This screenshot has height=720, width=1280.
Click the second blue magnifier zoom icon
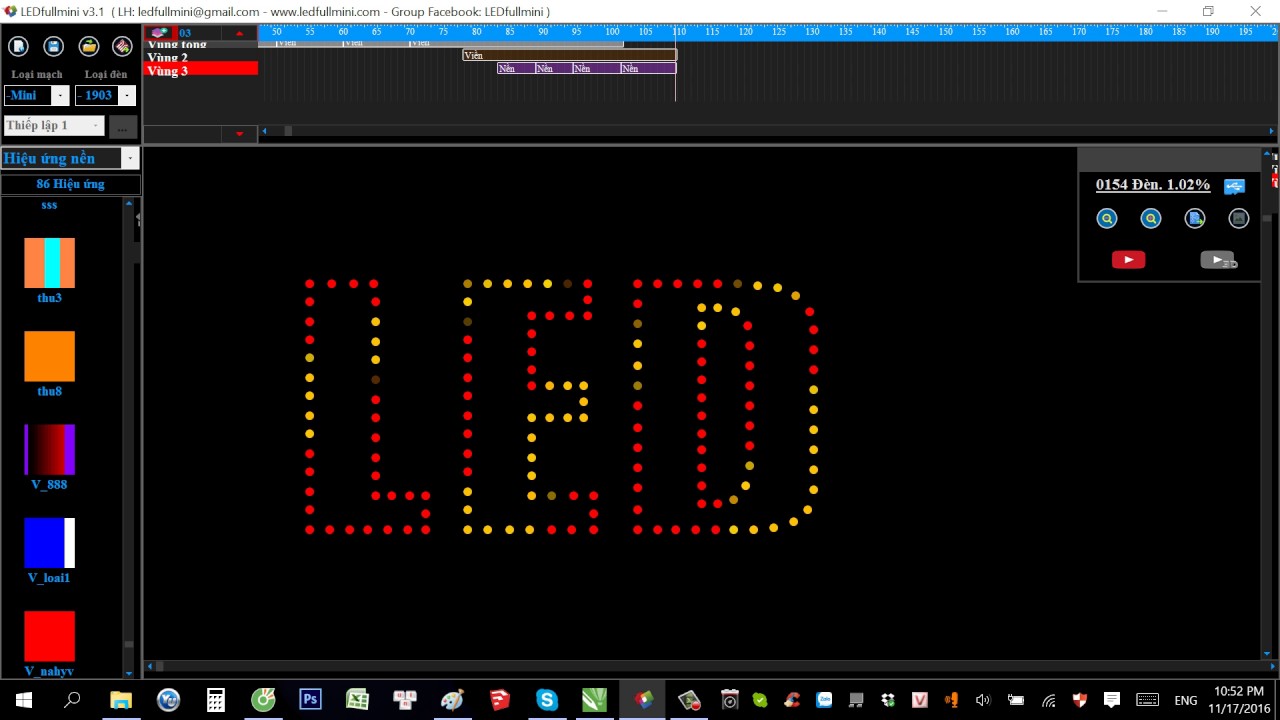(x=1151, y=218)
